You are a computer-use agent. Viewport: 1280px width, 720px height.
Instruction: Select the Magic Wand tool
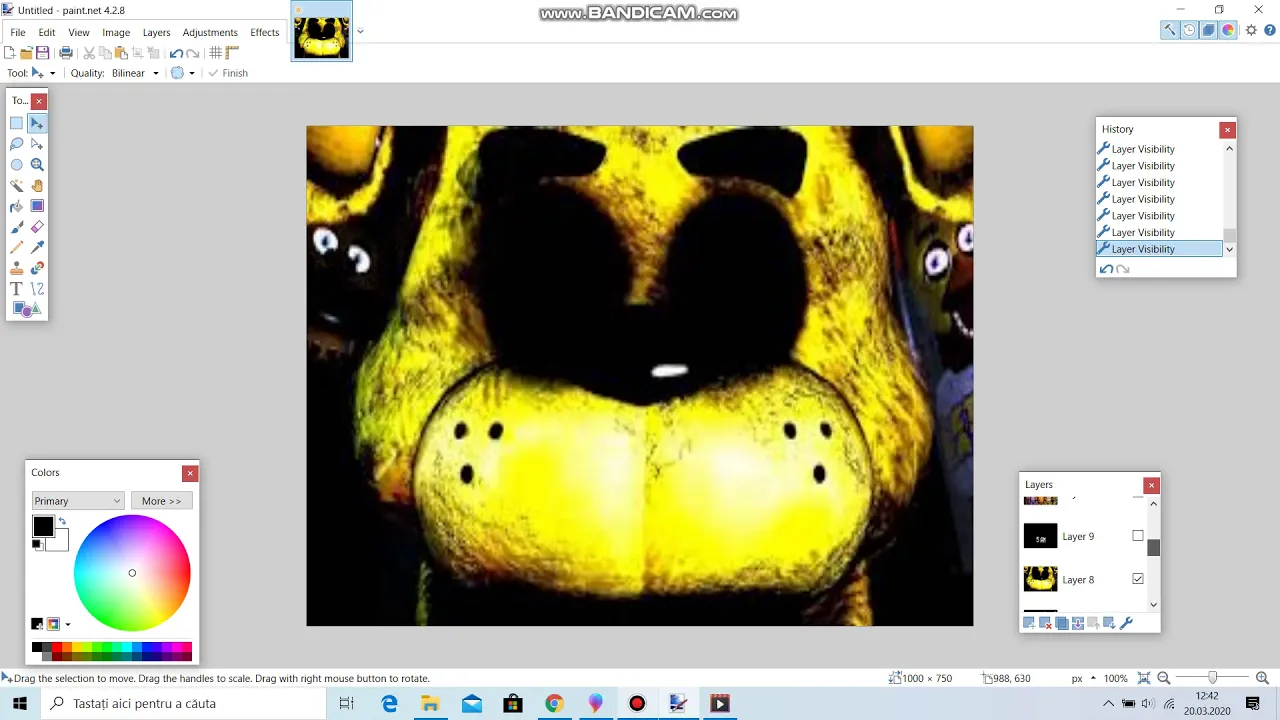coord(16,185)
